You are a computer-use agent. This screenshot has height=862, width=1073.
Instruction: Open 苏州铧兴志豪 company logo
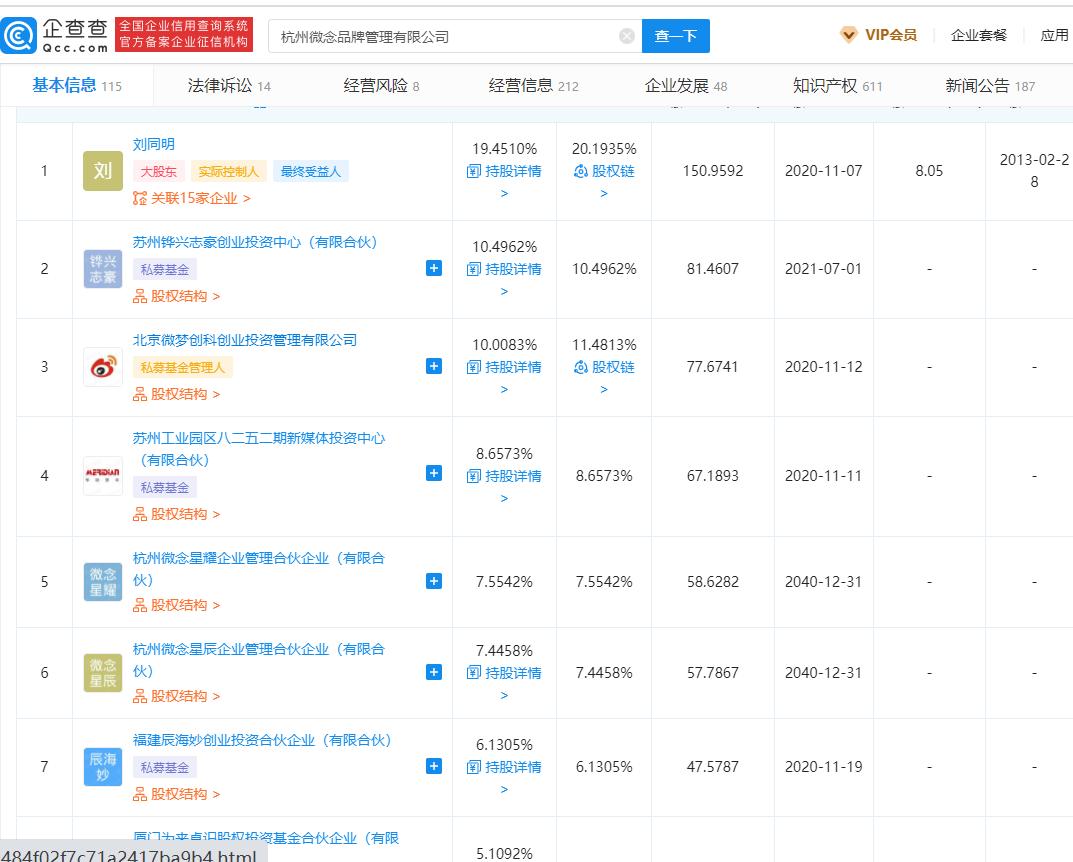point(103,269)
